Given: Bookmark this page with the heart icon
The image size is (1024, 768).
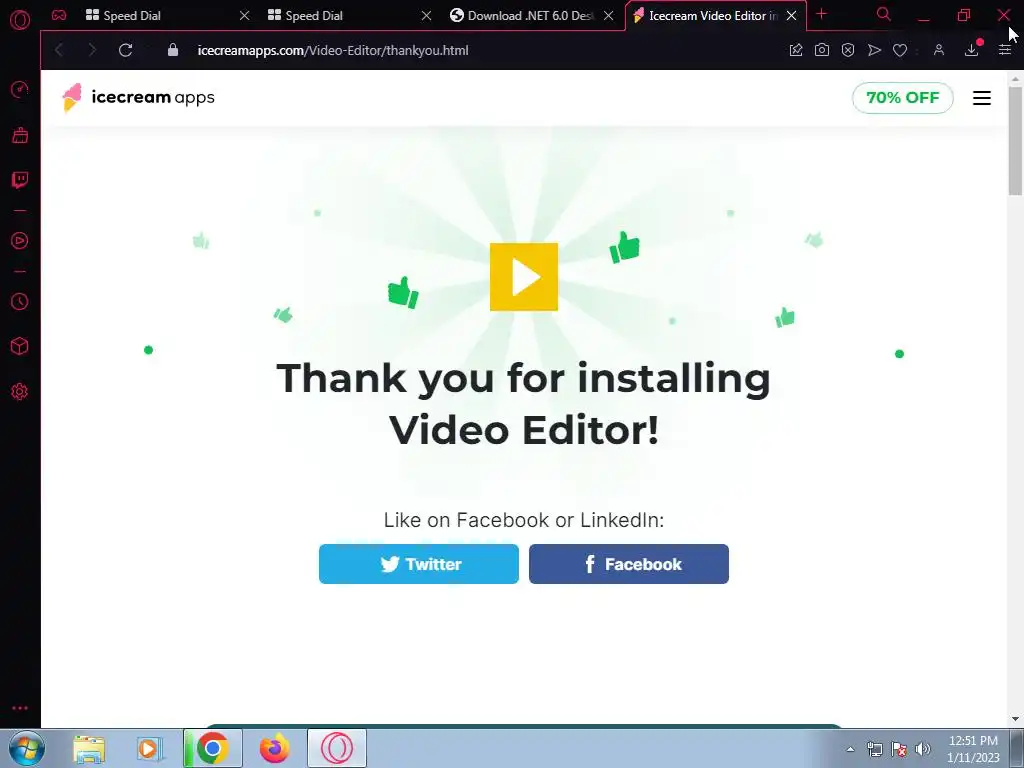Looking at the screenshot, I should 900,50.
